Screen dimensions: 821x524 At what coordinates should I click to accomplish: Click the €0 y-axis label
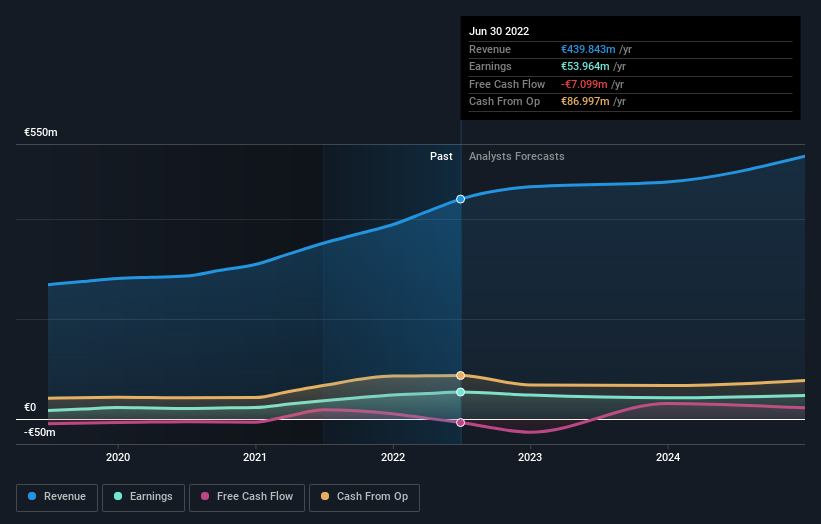30,407
